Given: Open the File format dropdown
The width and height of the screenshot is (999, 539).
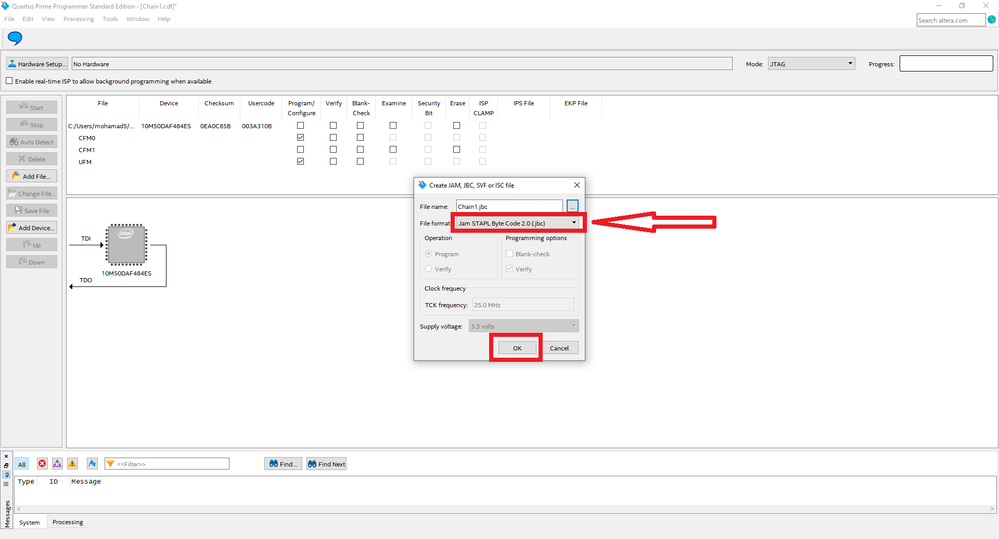Looking at the screenshot, I should [517, 223].
